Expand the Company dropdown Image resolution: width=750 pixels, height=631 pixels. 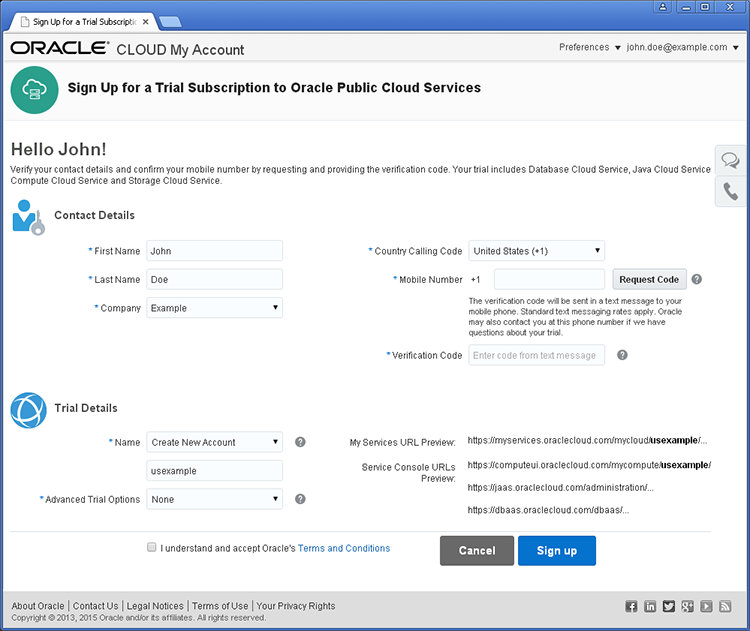click(x=214, y=308)
